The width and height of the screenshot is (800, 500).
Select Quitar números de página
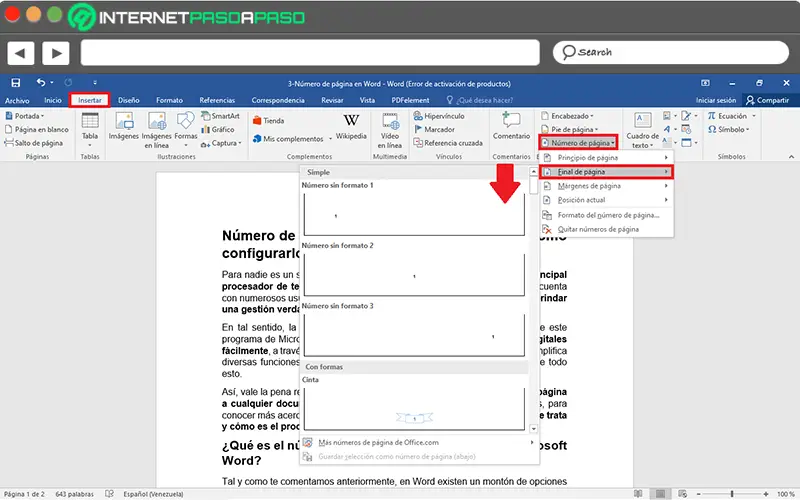[606, 229]
